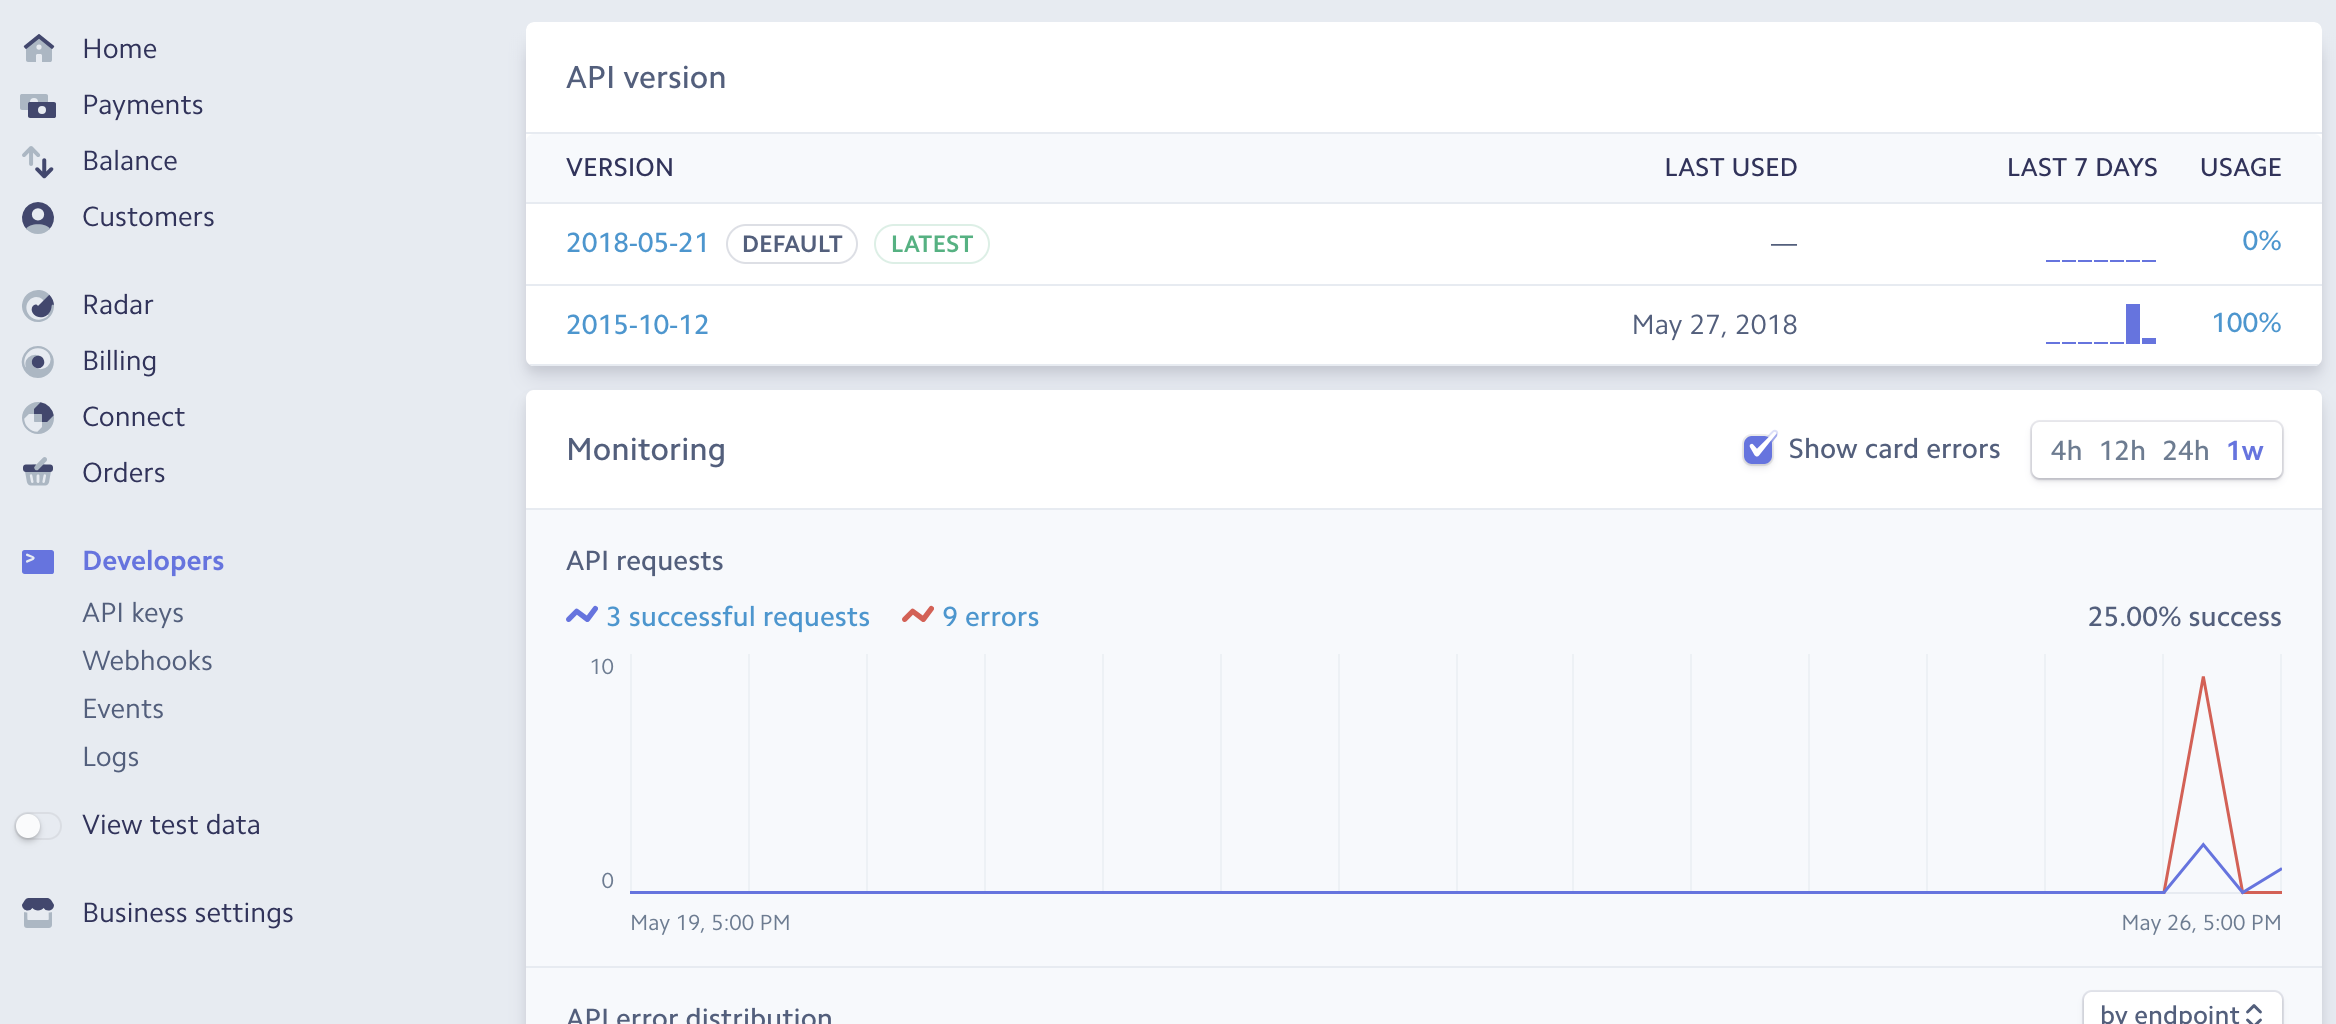Click the 3 successful requests link
The height and width of the screenshot is (1024, 2336).
tap(738, 616)
